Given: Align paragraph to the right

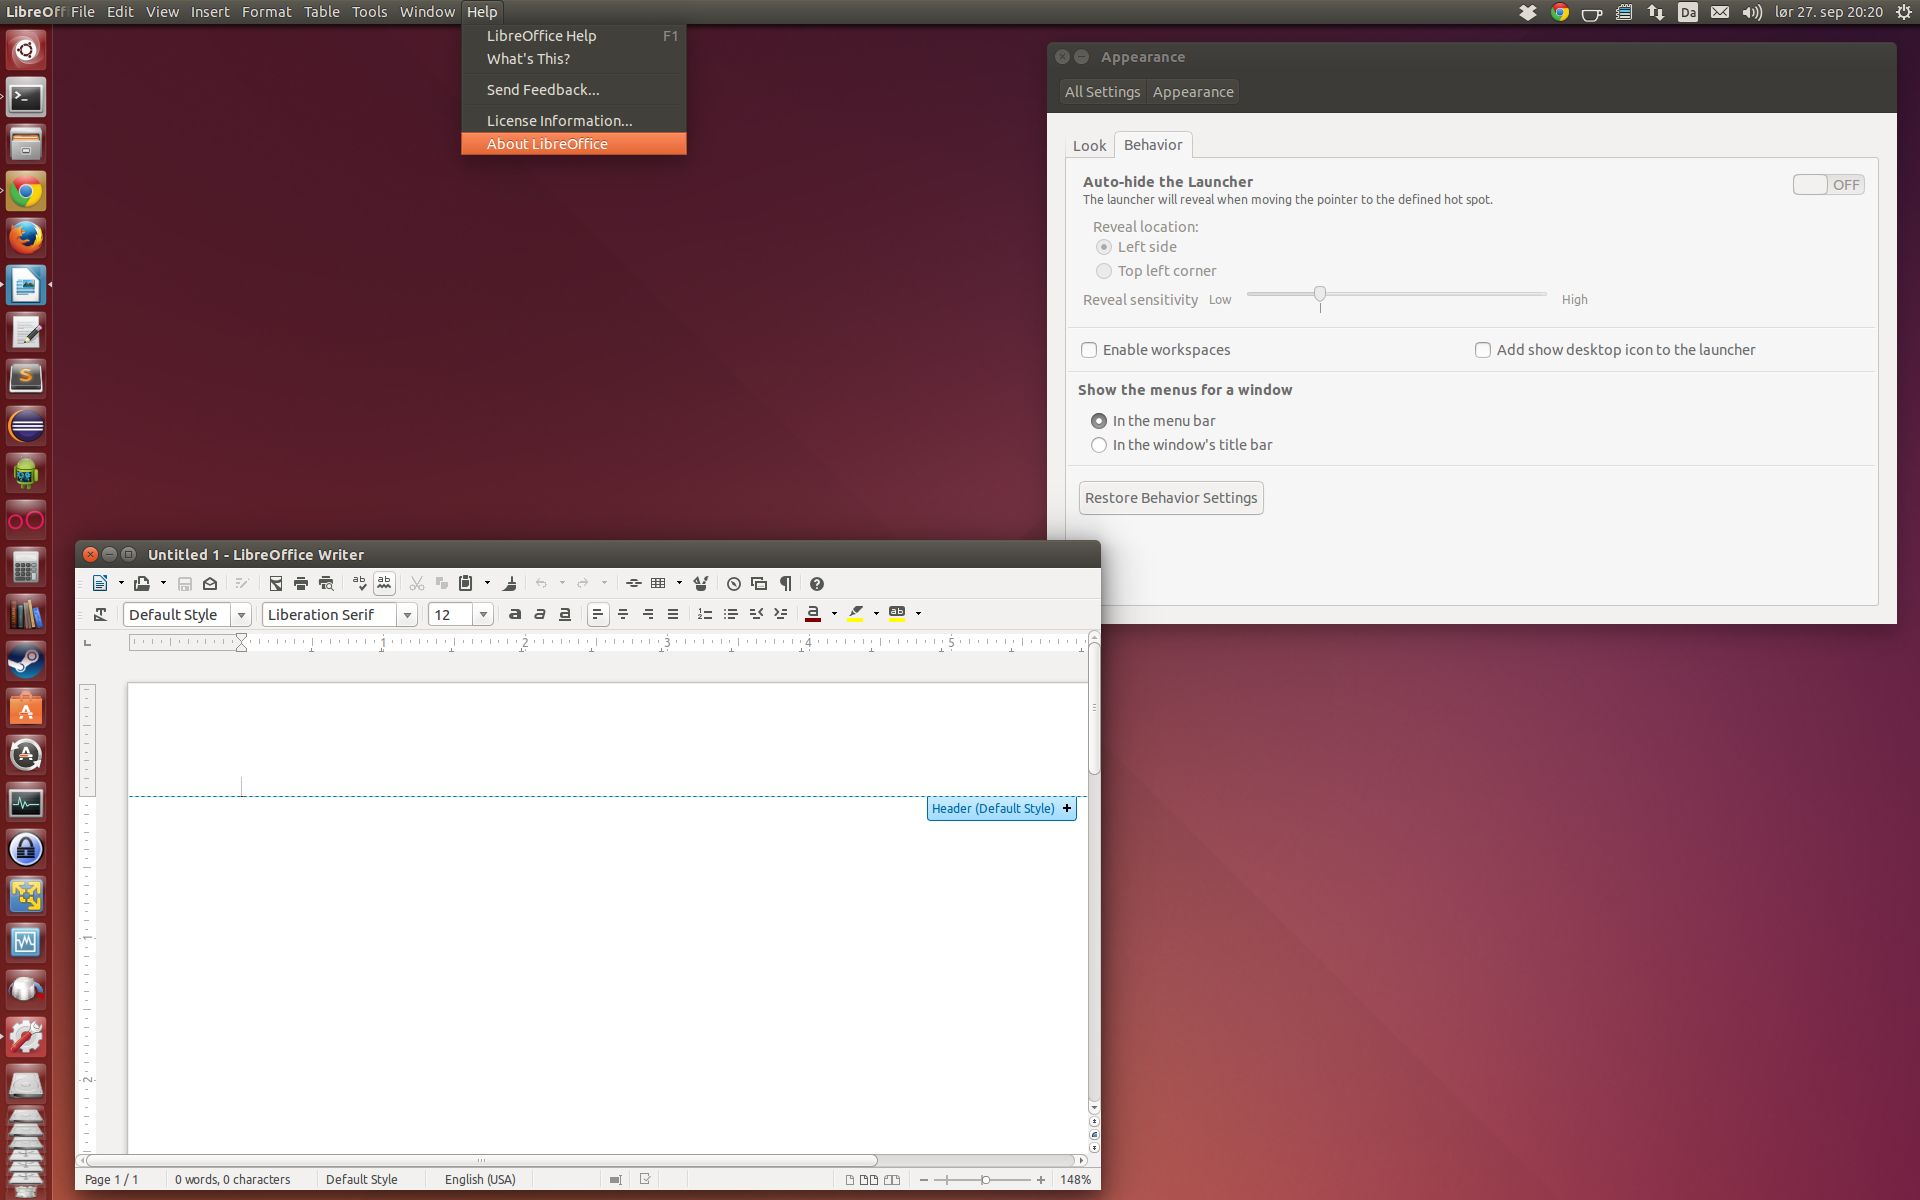Looking at the screenshot, I should 648,614.
